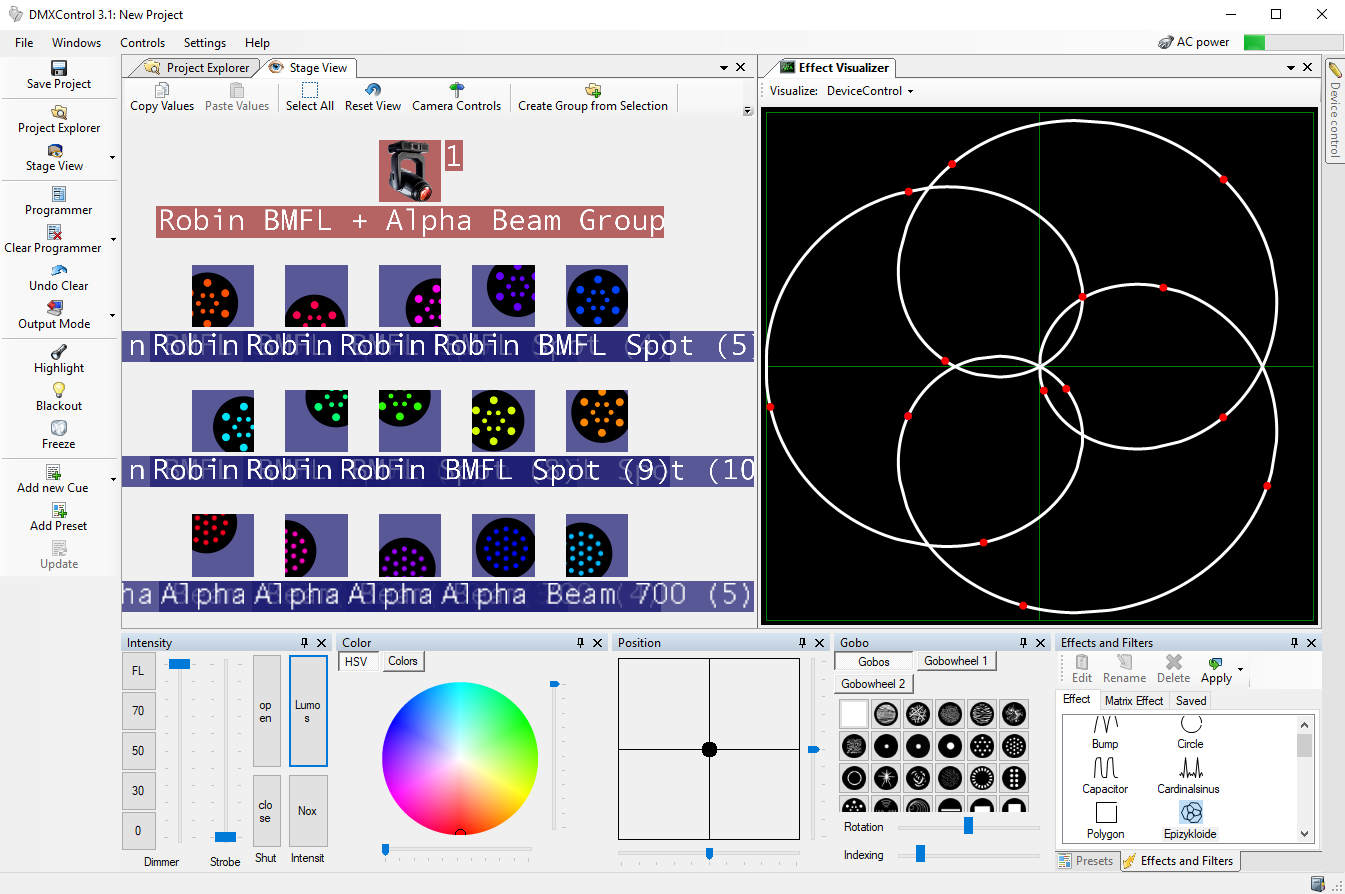The image size is (1345, 894).
Task: Expand the Stage View toolbar overflow arrow
Action: point(748,111)
